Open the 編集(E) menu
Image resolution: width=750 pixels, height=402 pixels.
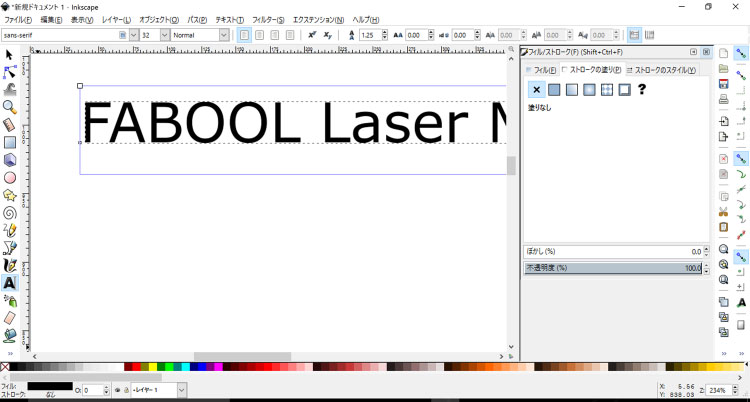(x=51, y=20)
